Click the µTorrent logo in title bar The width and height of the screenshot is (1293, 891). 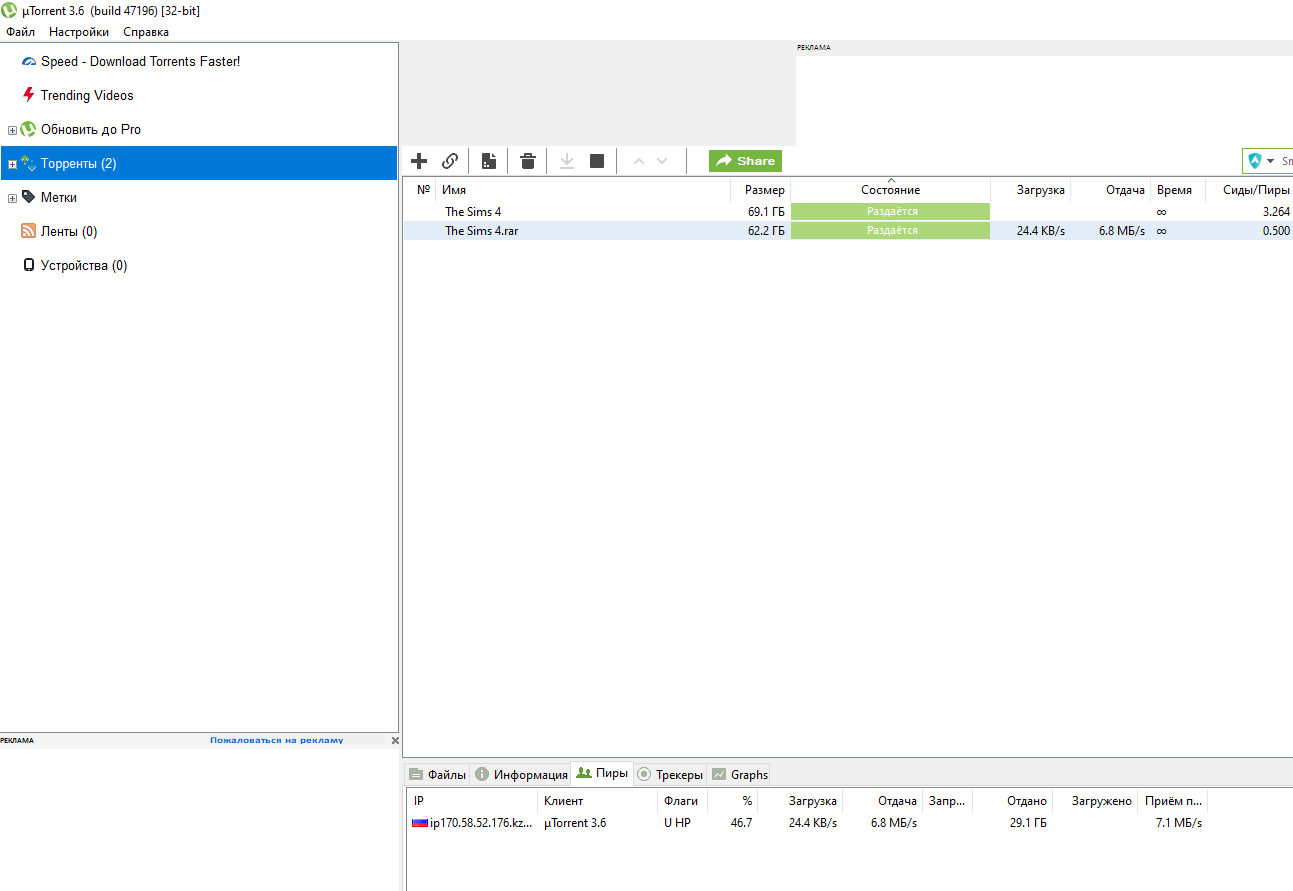[x=9, y=10]
